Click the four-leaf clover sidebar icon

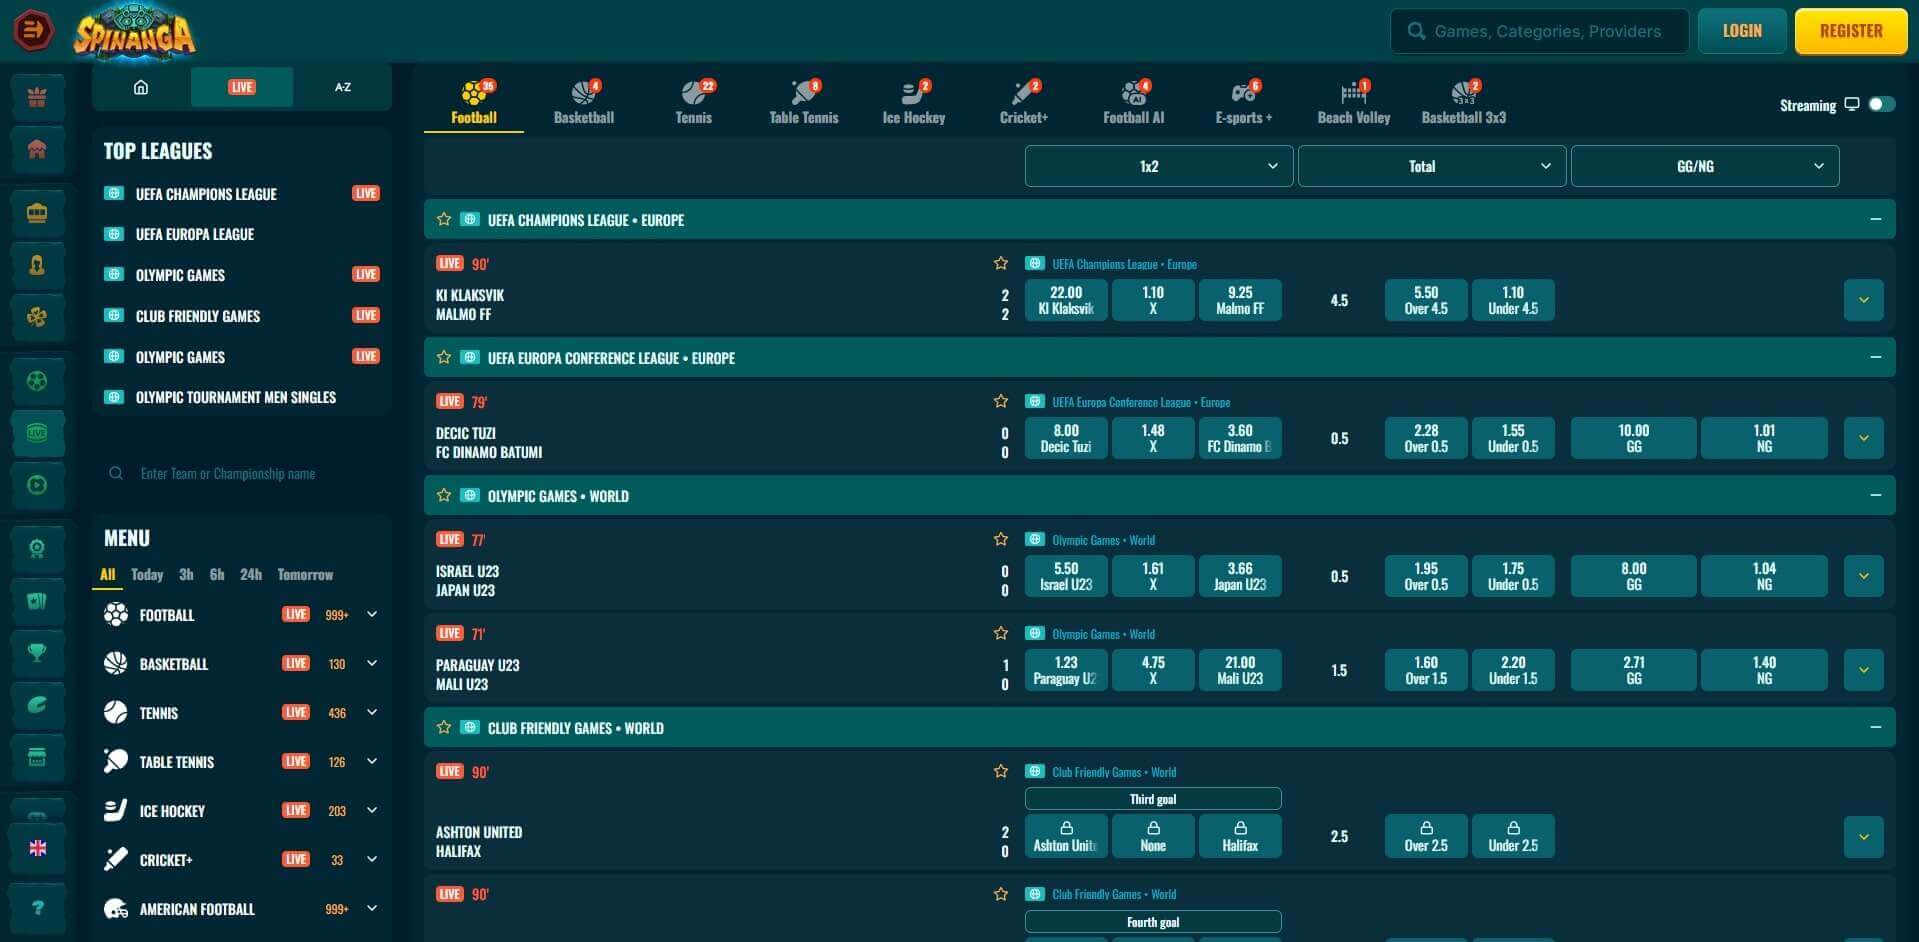tap(37, 317)
